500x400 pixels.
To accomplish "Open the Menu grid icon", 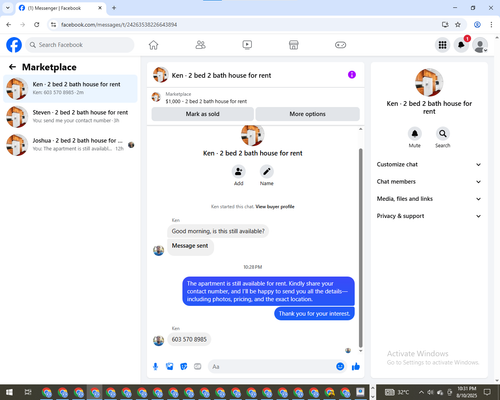I will pyautogui.click(x=442, y=45).
